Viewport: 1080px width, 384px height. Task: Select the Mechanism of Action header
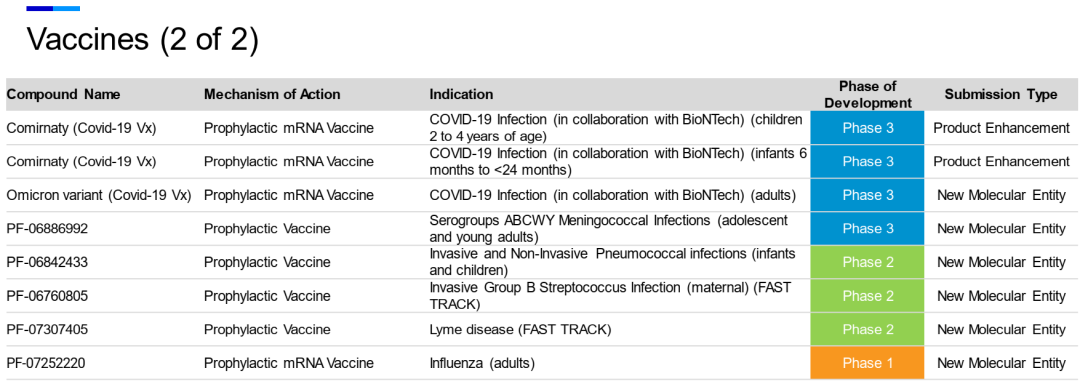point(272,95)
